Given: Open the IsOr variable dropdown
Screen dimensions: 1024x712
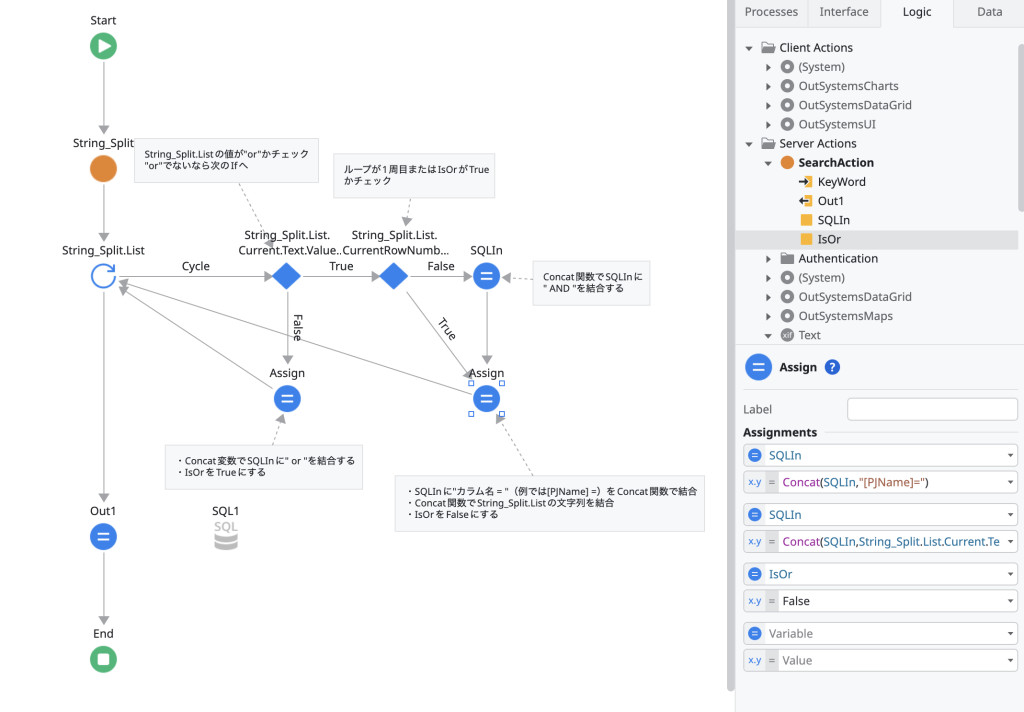Looking at the screenshot, I should tap(1009, 575).
